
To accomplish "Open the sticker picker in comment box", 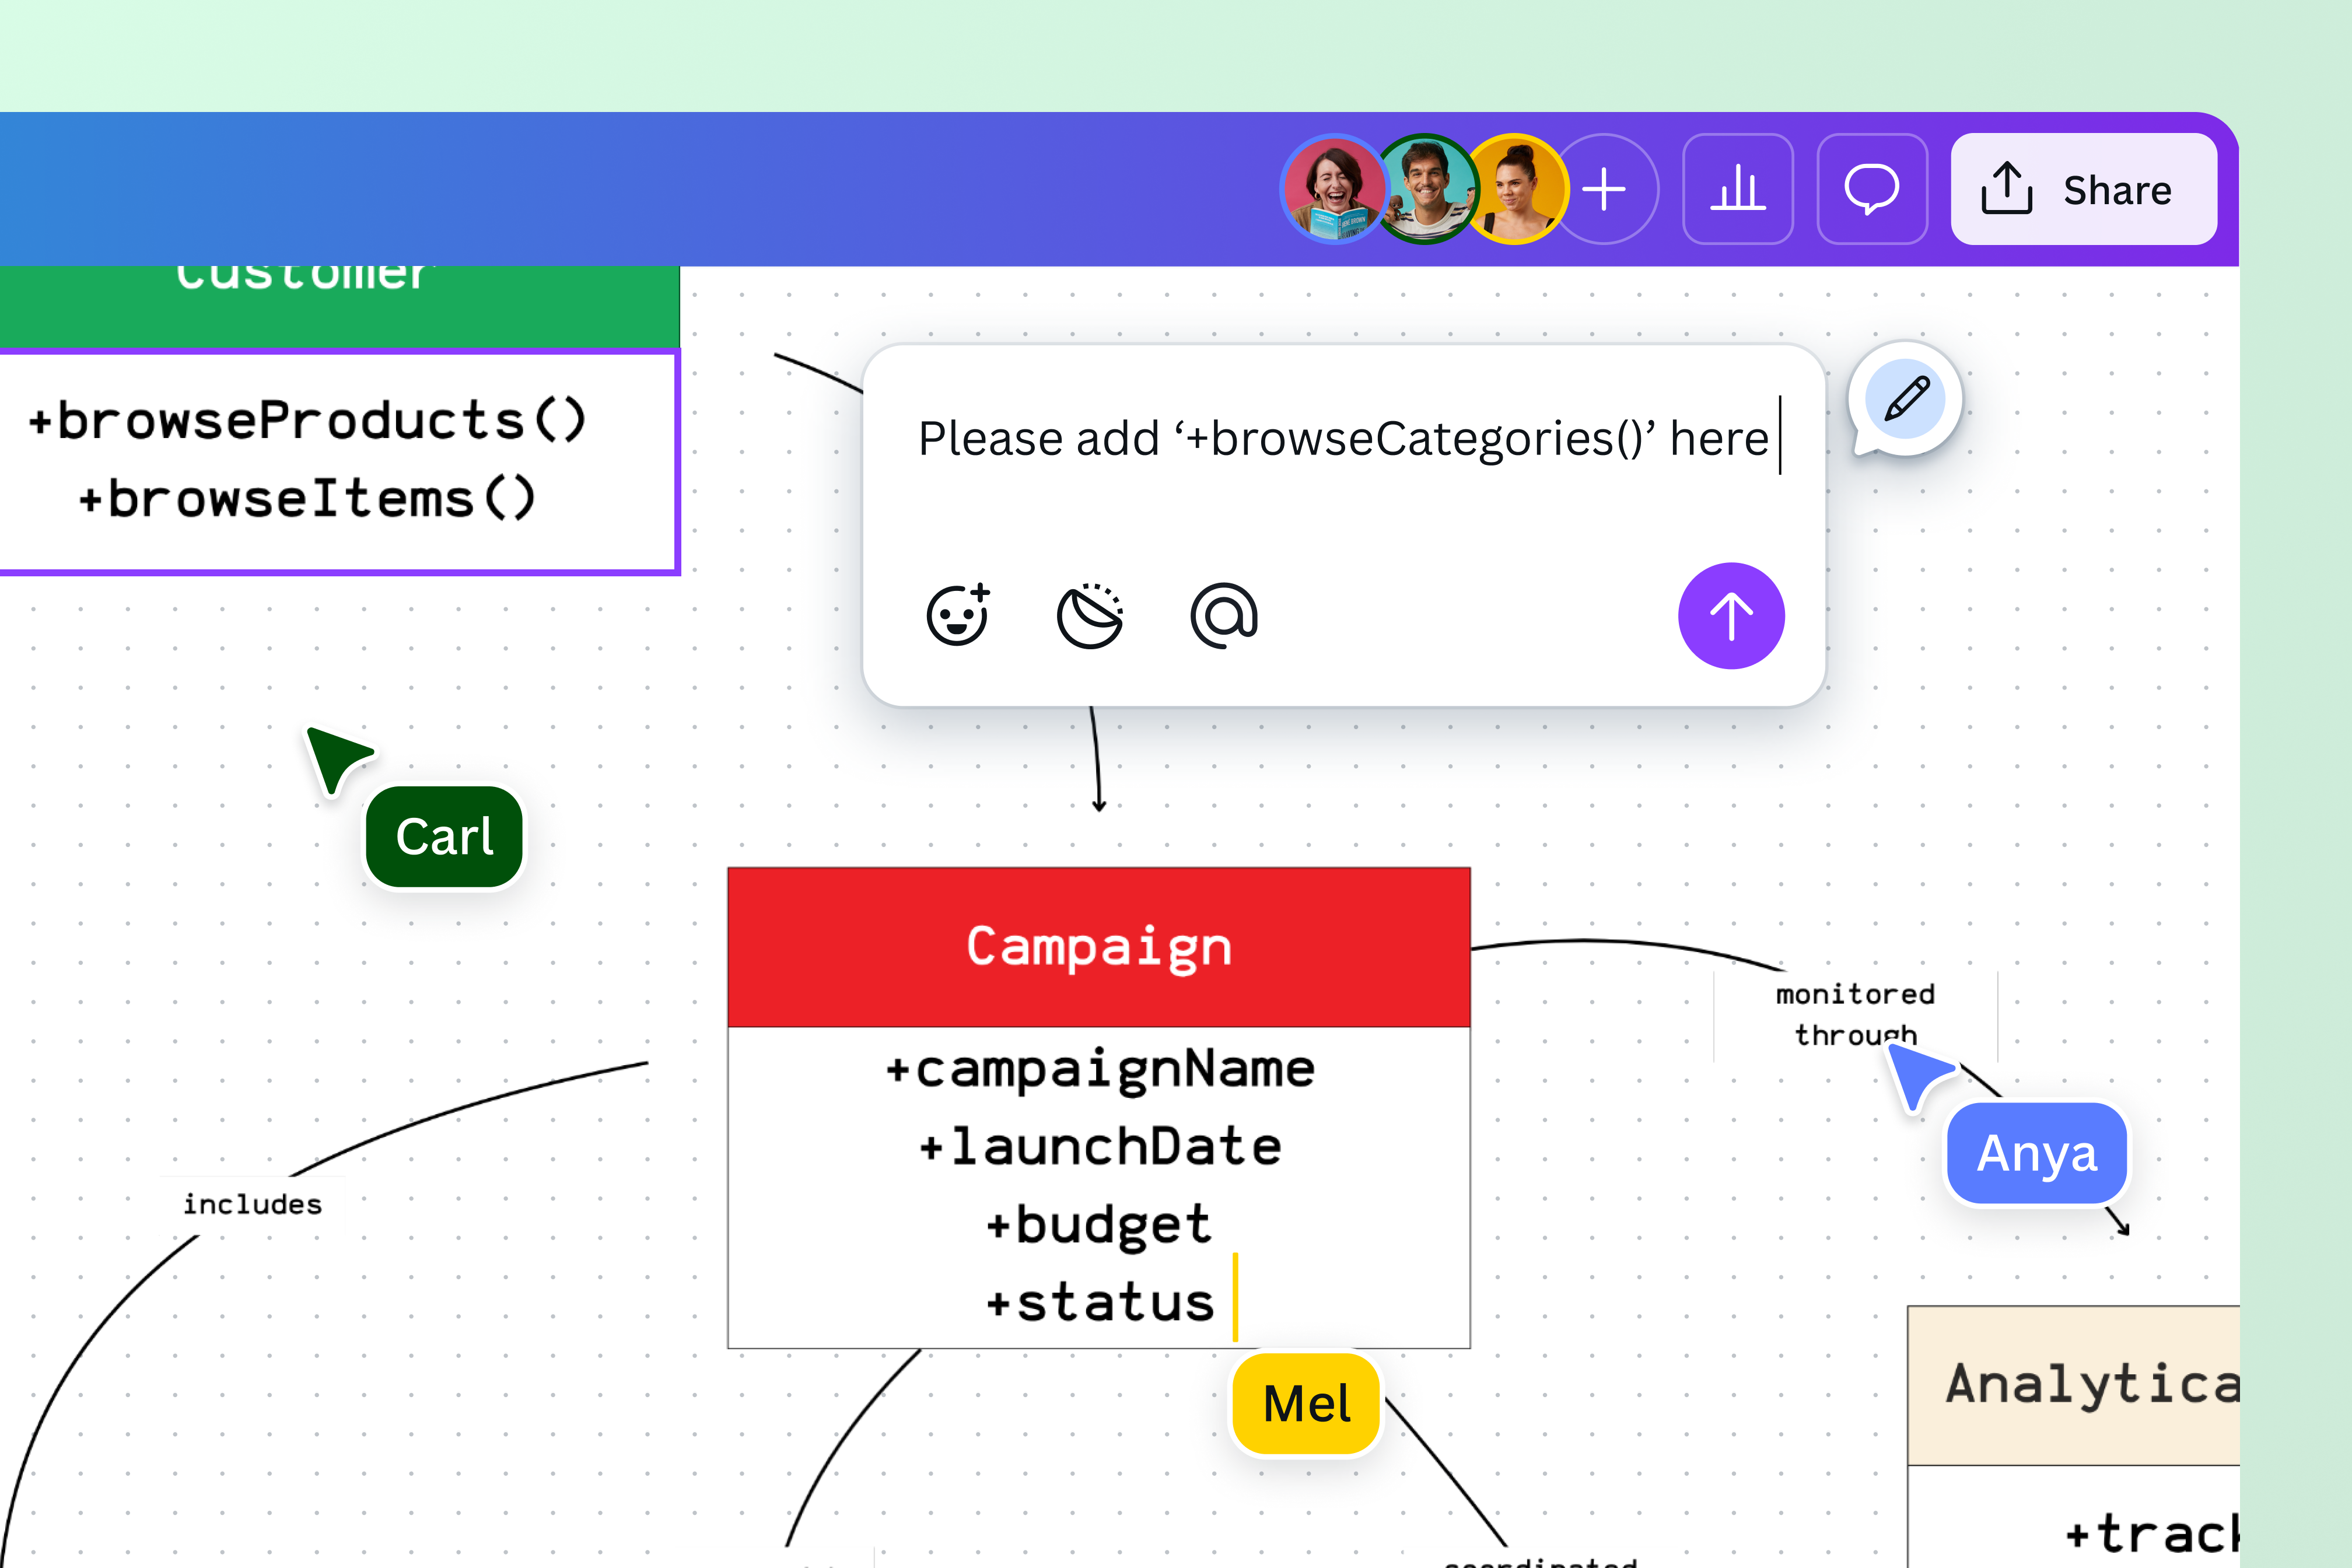I will coord(1090,616).
